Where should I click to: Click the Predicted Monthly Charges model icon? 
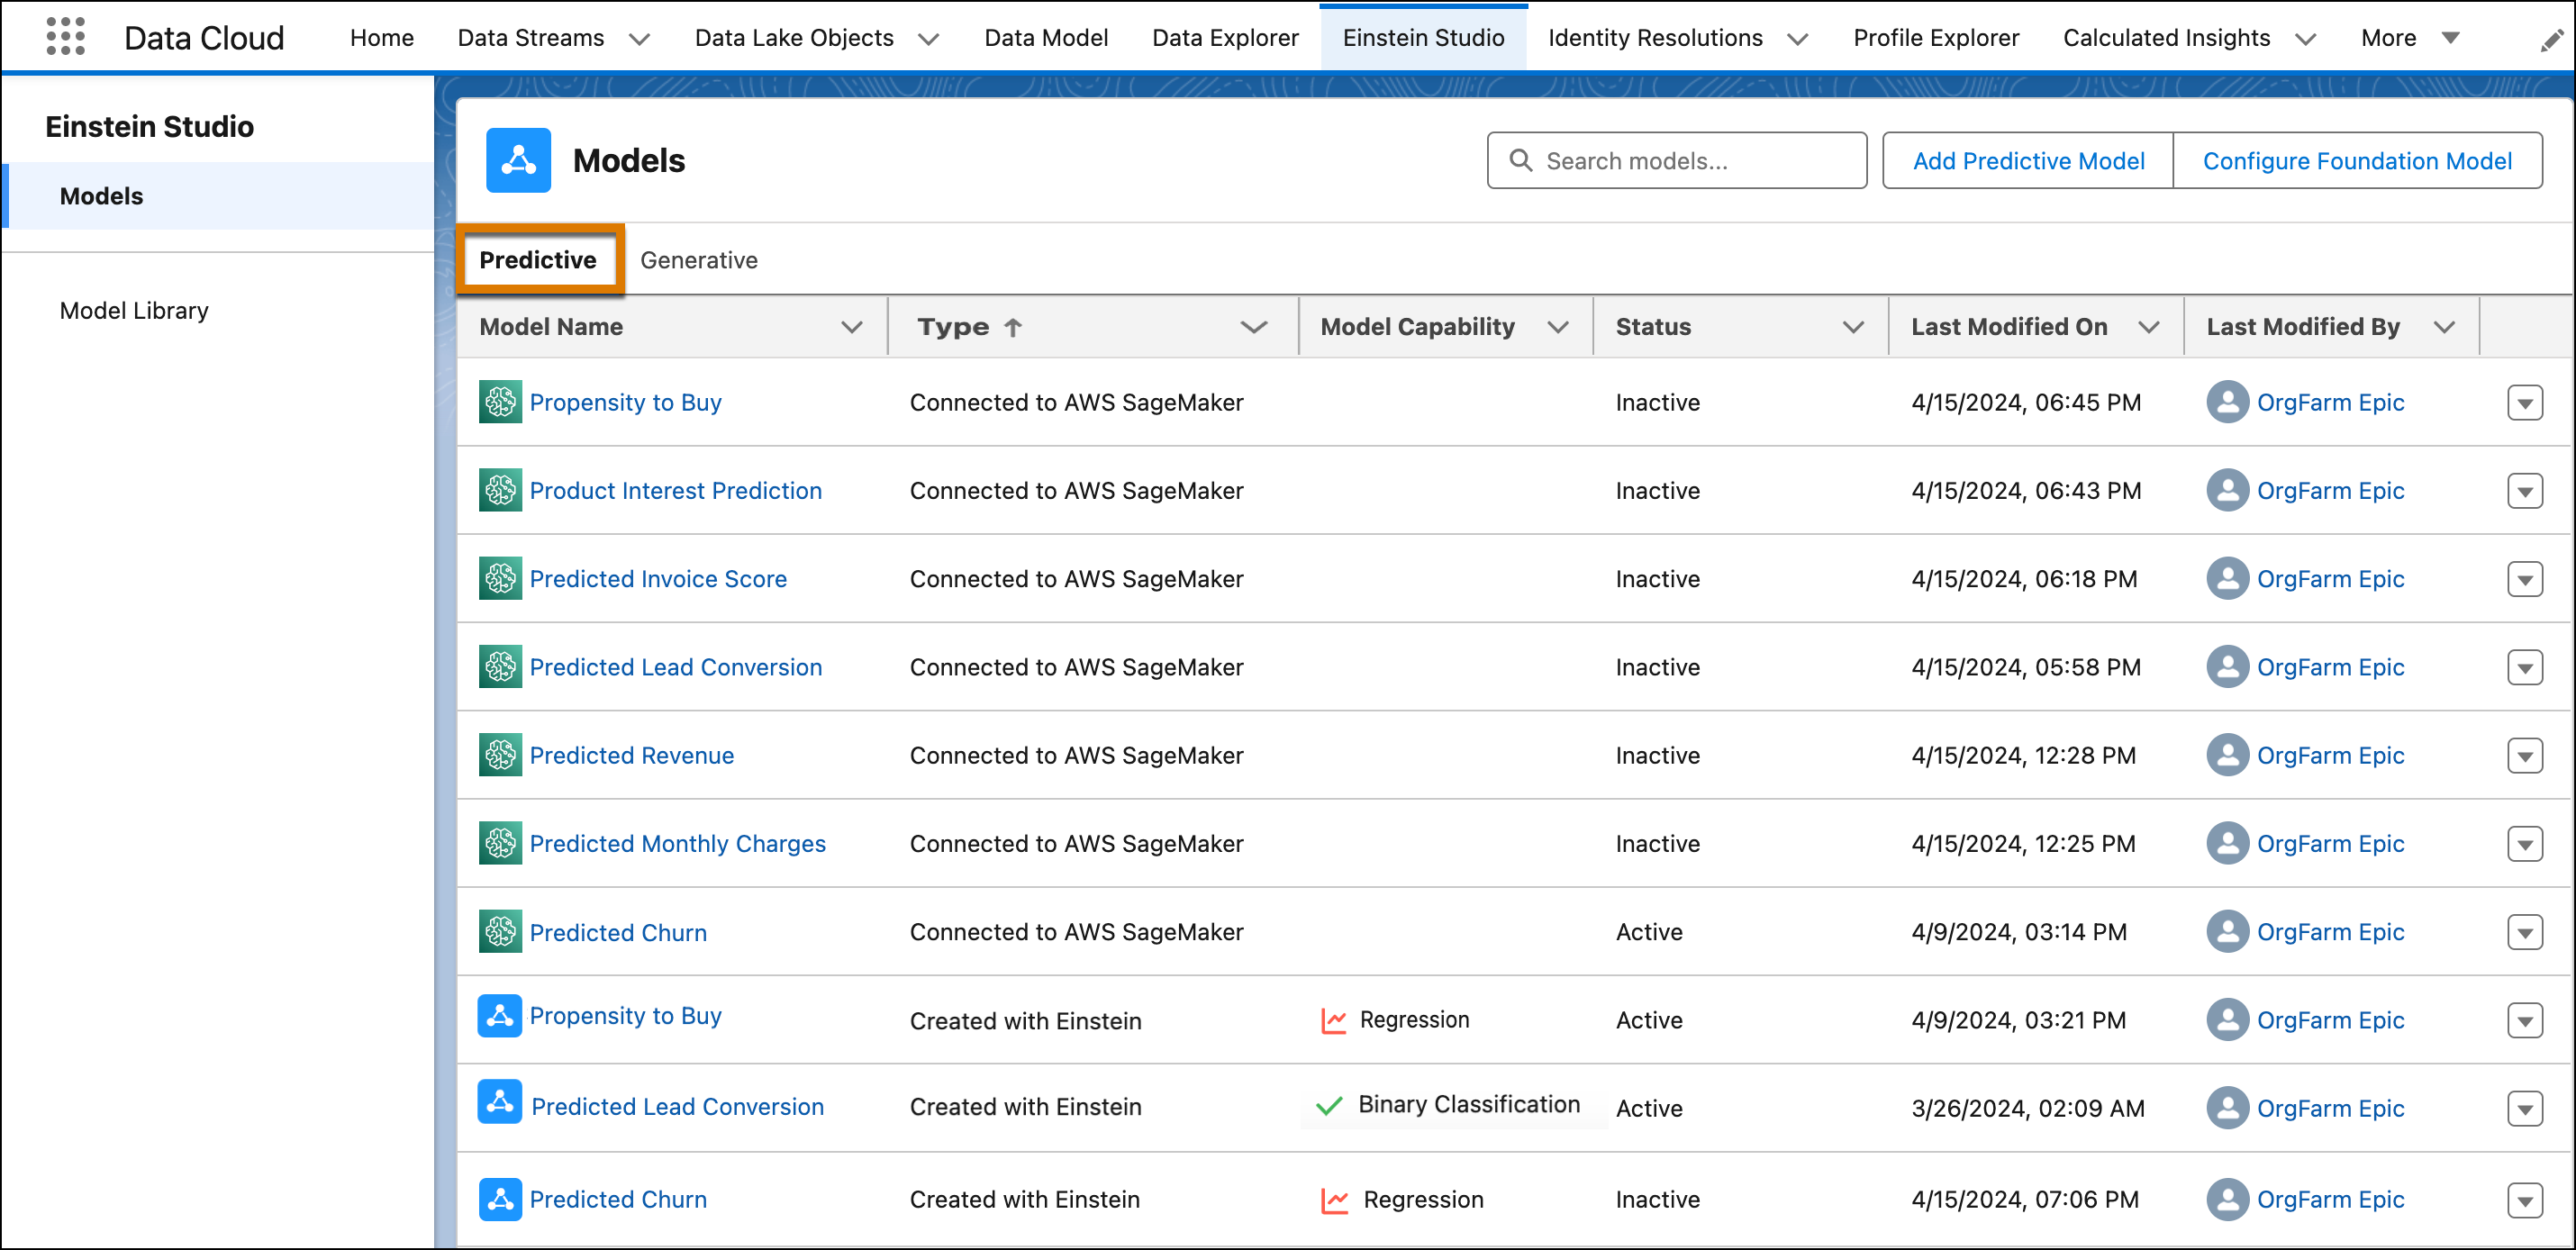click(x=500, y=843)
